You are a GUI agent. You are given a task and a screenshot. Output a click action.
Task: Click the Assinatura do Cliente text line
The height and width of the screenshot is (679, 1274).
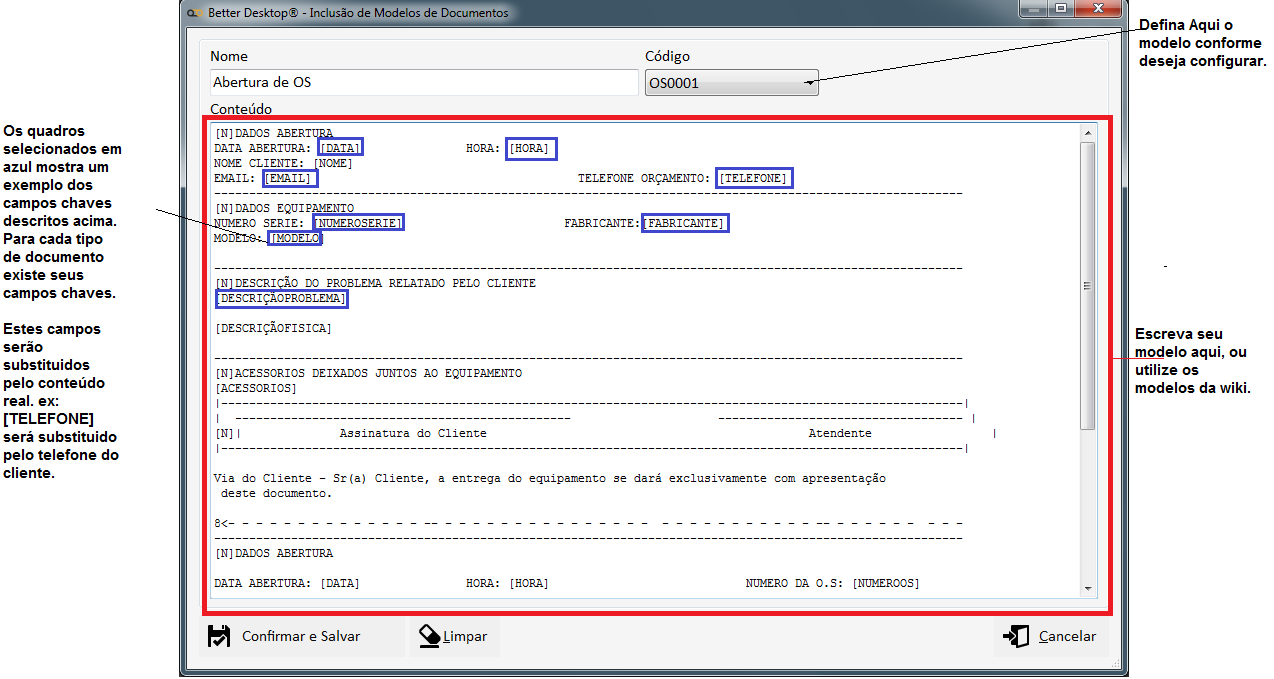tap(413, 433)
